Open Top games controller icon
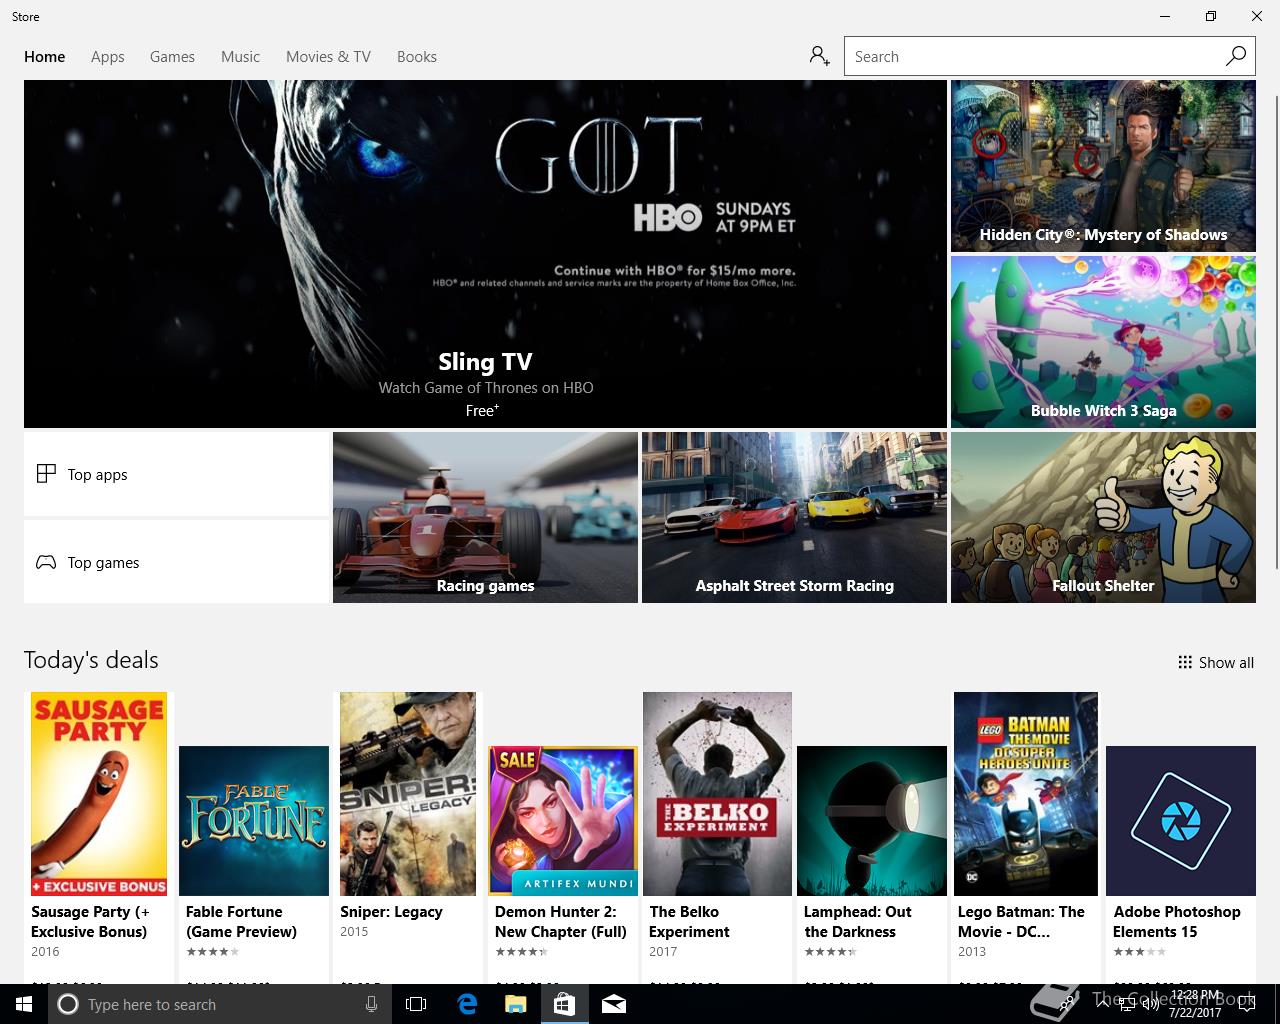The width and height of the screenshot is (1280, 1024). (46, 562)
